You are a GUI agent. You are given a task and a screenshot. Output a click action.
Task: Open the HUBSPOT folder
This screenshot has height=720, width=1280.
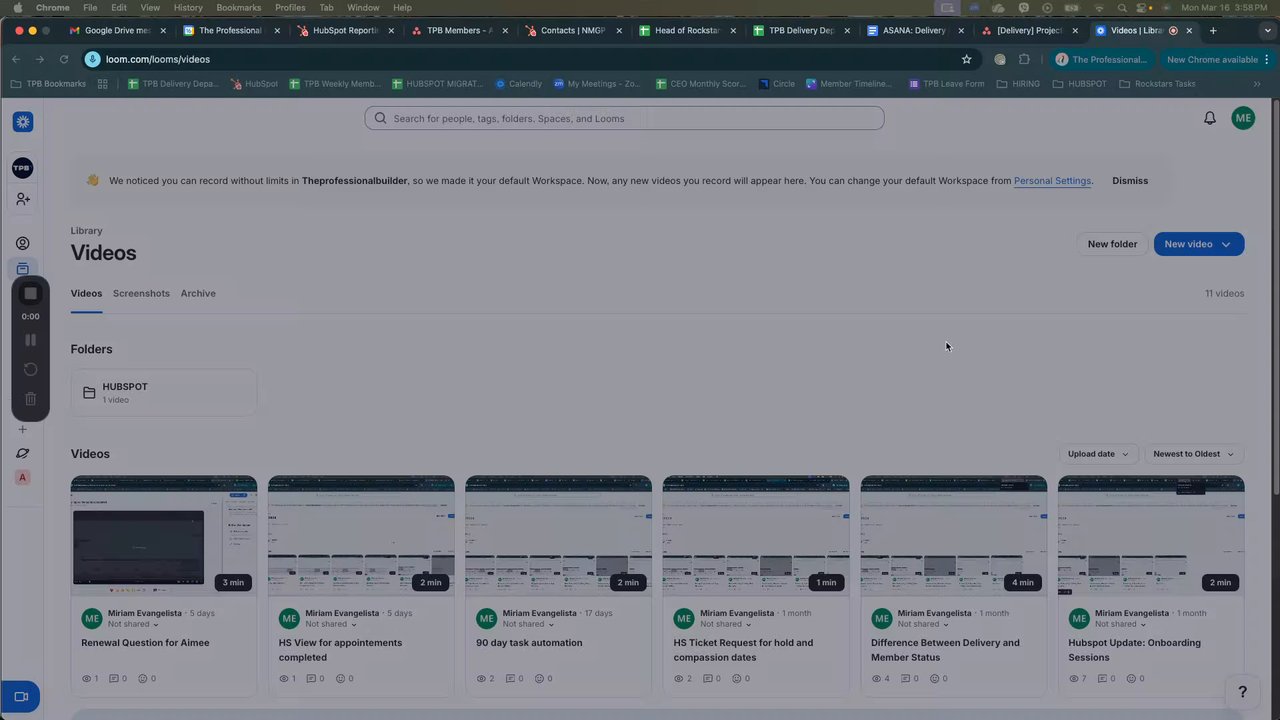coord(164,393)
